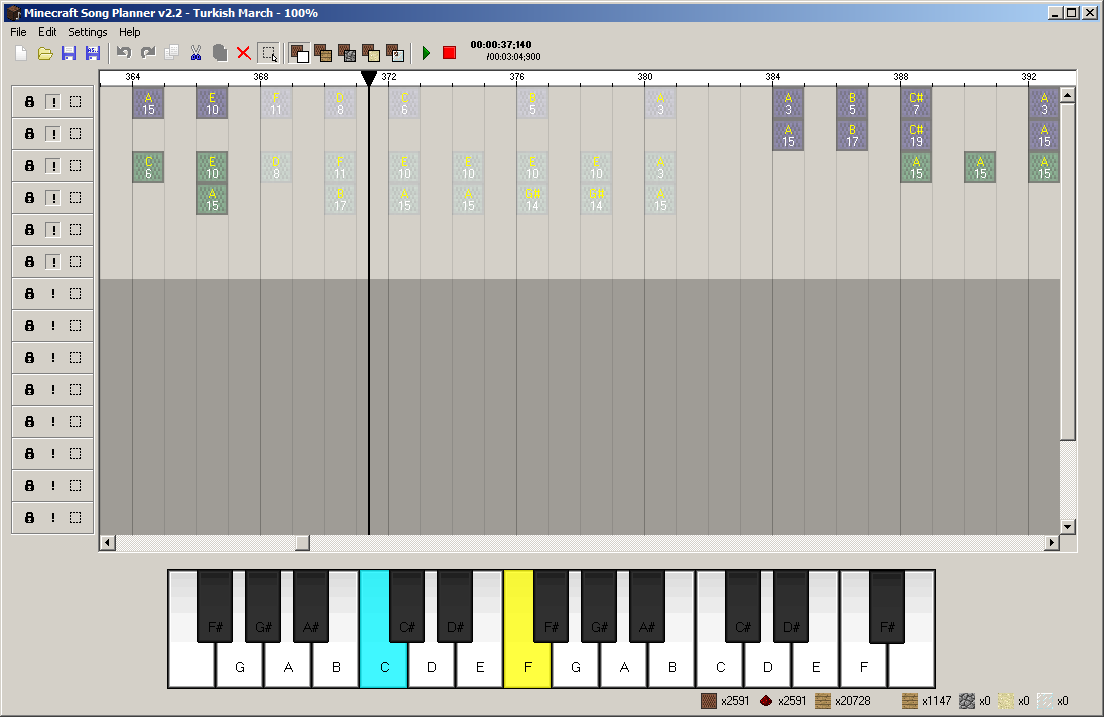Select the C 6 note in track three
This screenshot has width=1104, height=717.
tap(148, 167)
